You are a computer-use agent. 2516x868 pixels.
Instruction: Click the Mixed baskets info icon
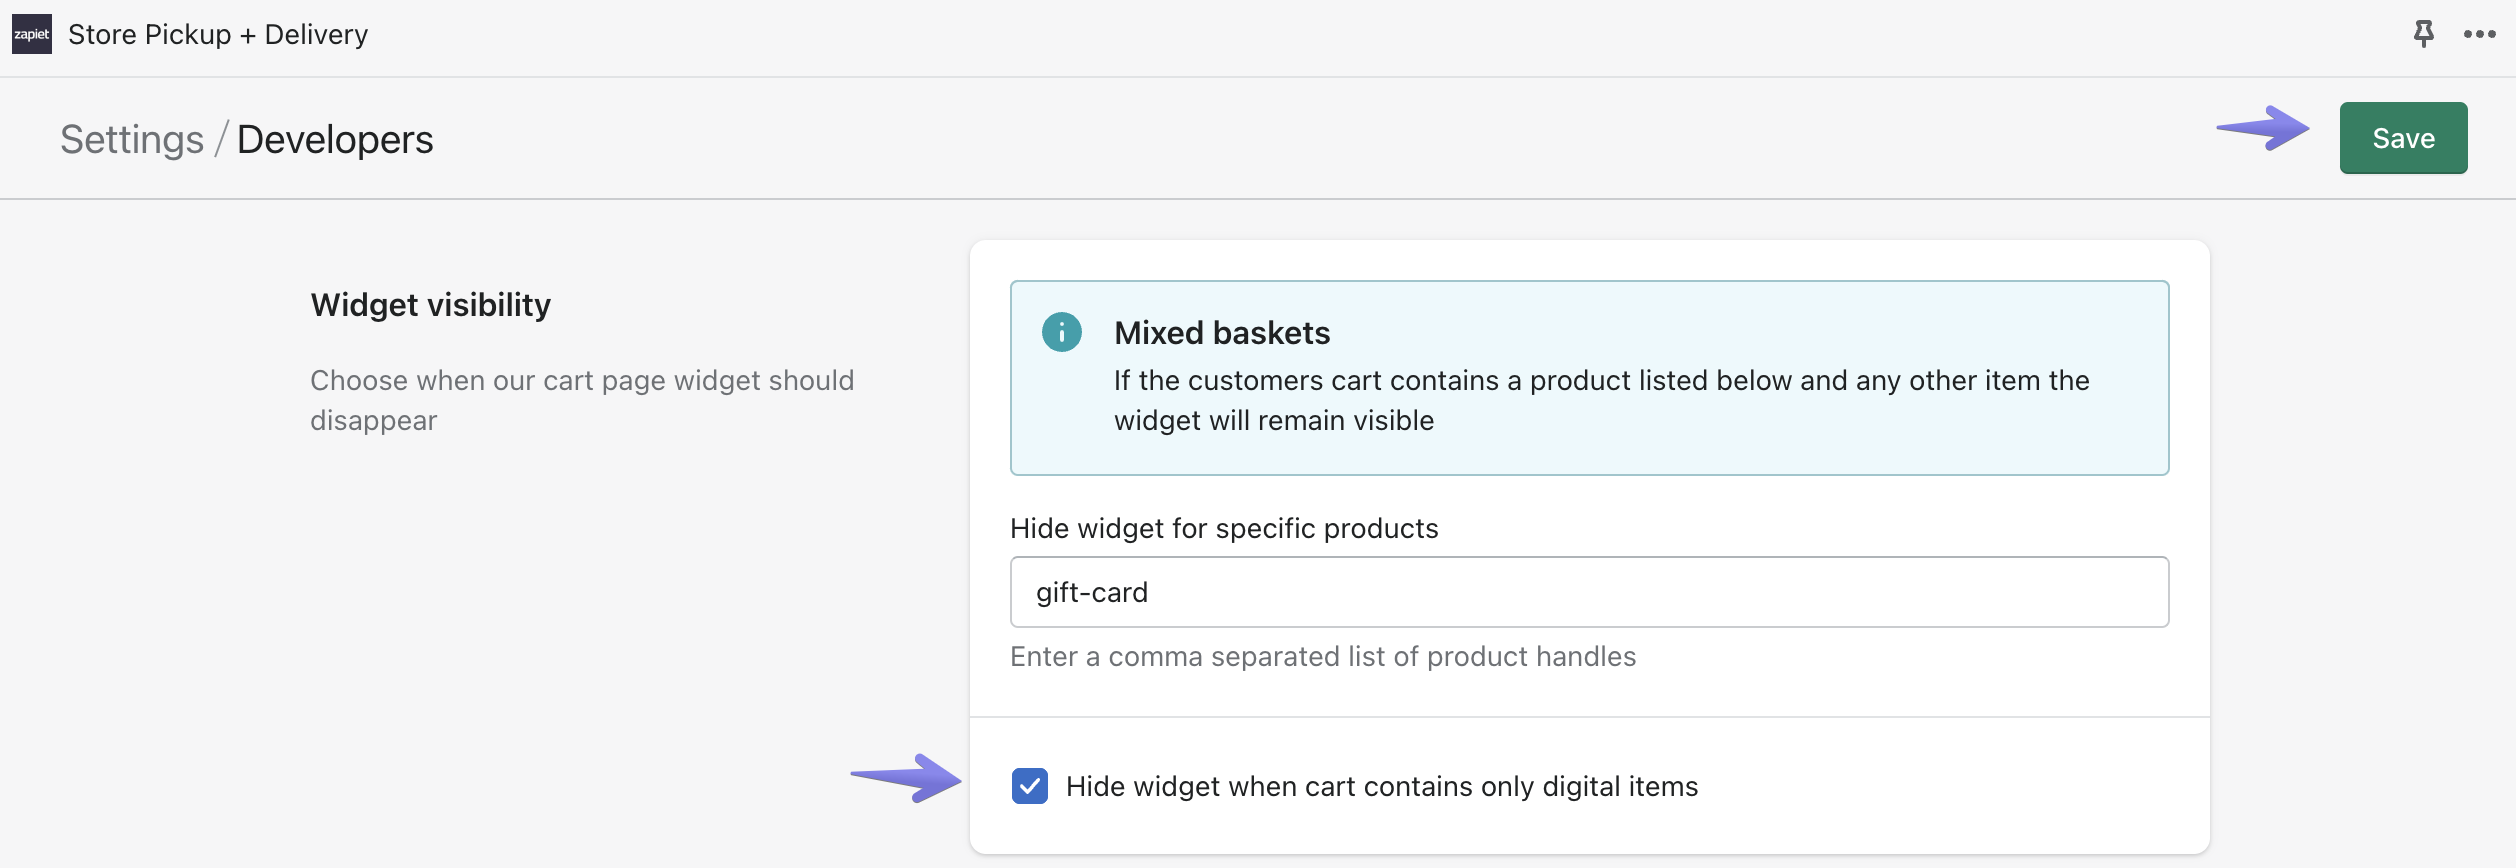pyautogui.click(x=1061, y=332)
